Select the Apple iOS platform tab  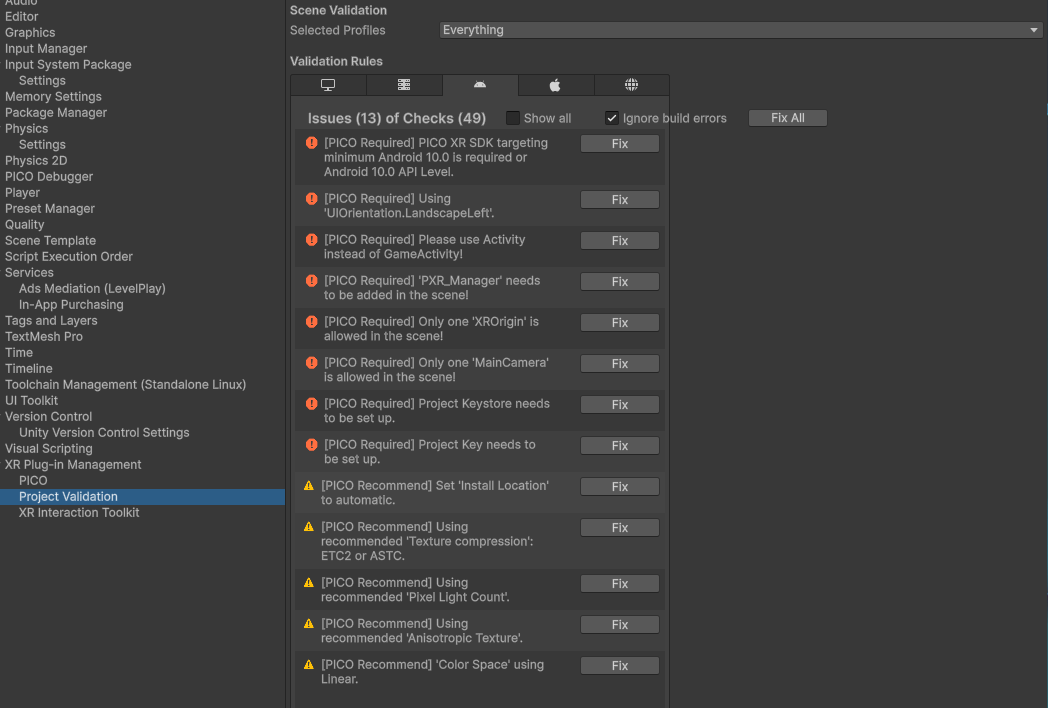pyautogui.click(x=555, y=85)
